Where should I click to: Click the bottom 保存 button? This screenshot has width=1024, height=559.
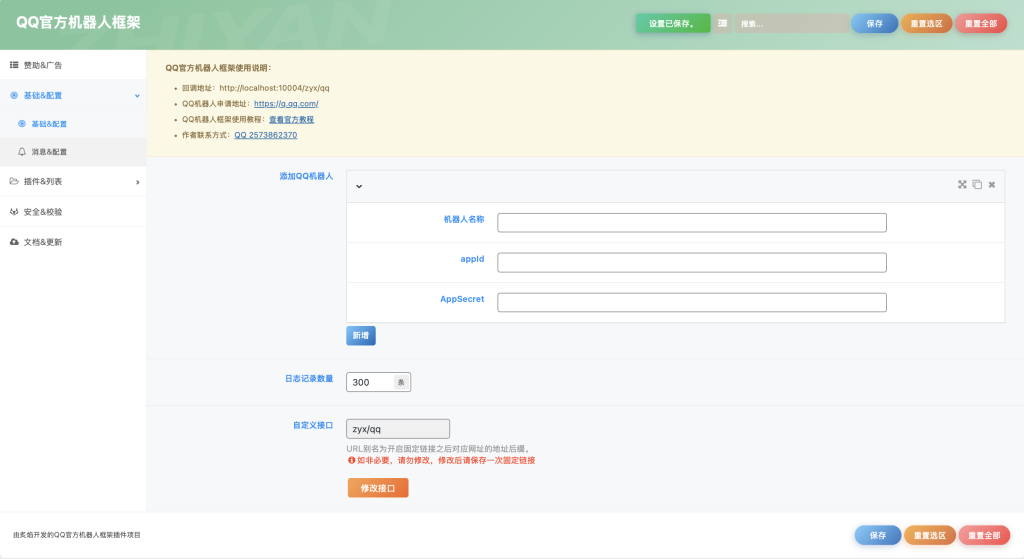pos(878,535)
